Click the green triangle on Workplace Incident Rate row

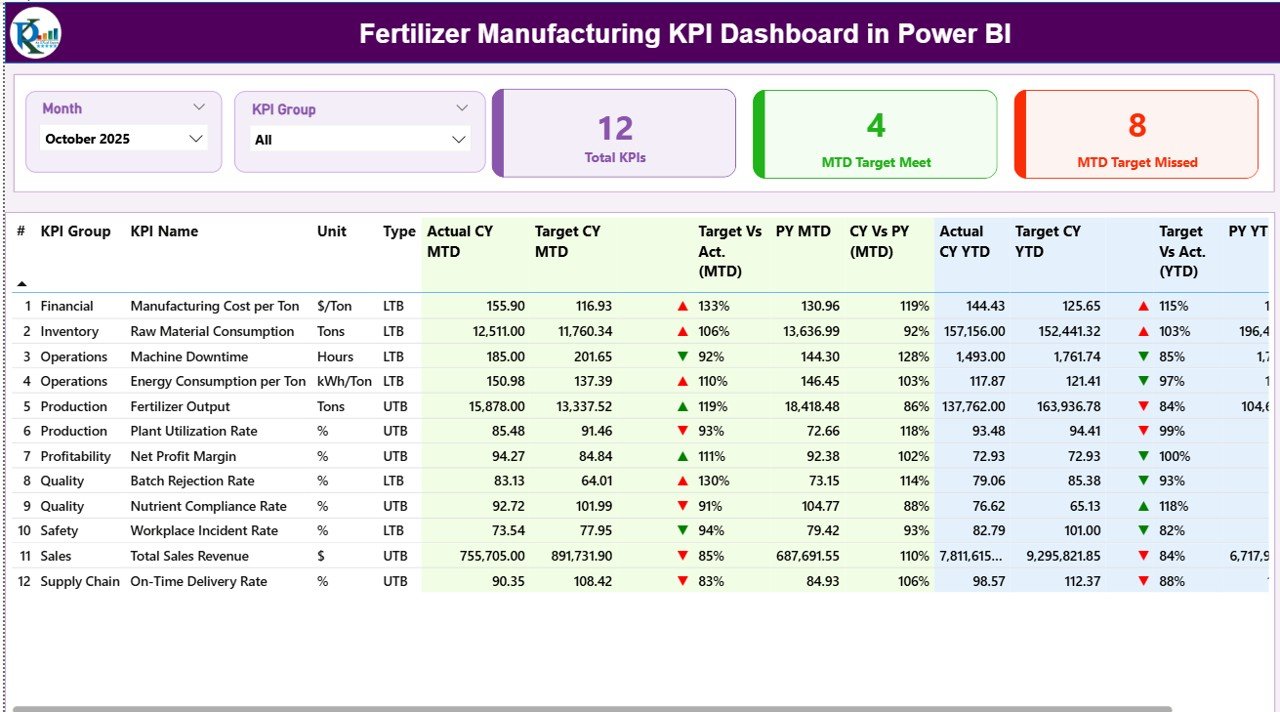pos(684,531)
